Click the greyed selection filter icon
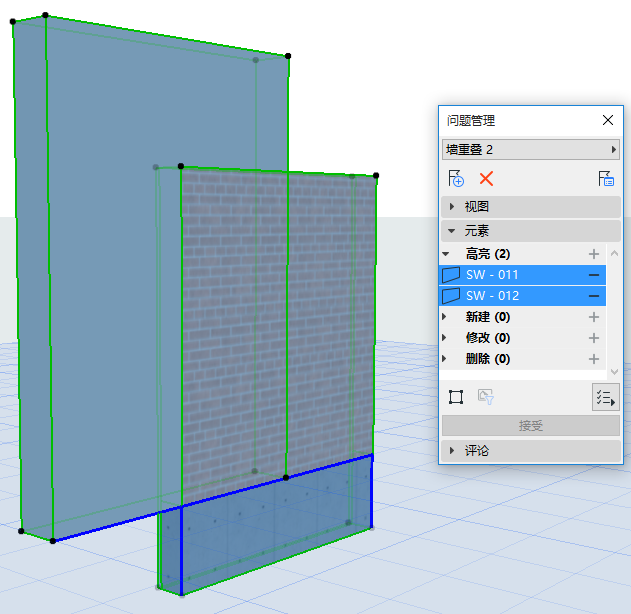This screenshot has width=631, height=614. (x=486, y=397)
